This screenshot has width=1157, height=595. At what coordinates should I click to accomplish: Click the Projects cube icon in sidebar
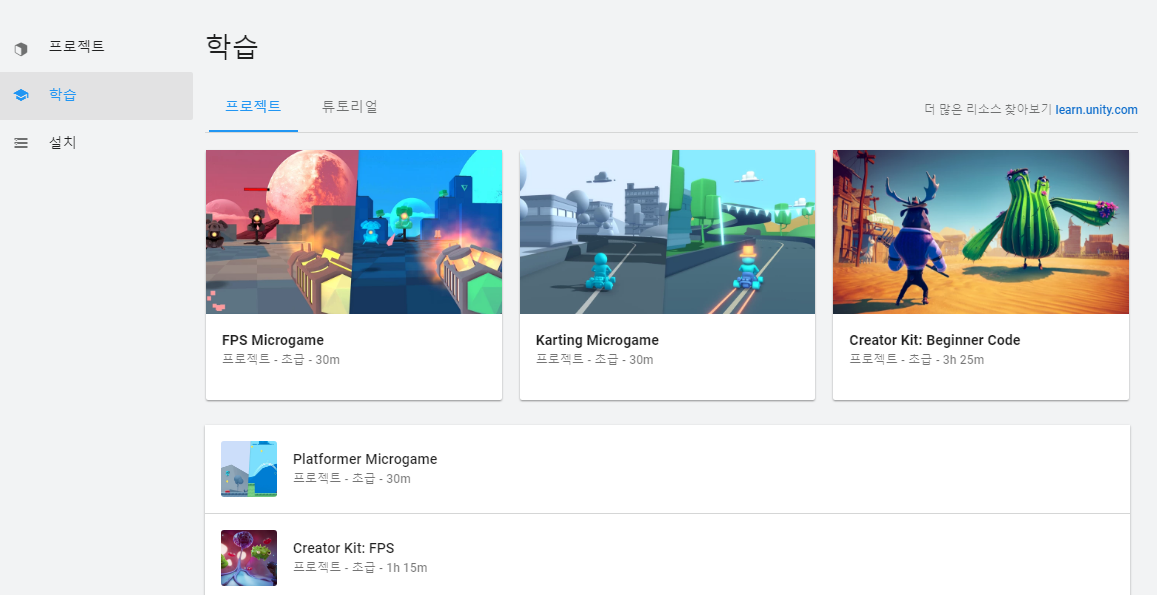click(x=21, y=49)
